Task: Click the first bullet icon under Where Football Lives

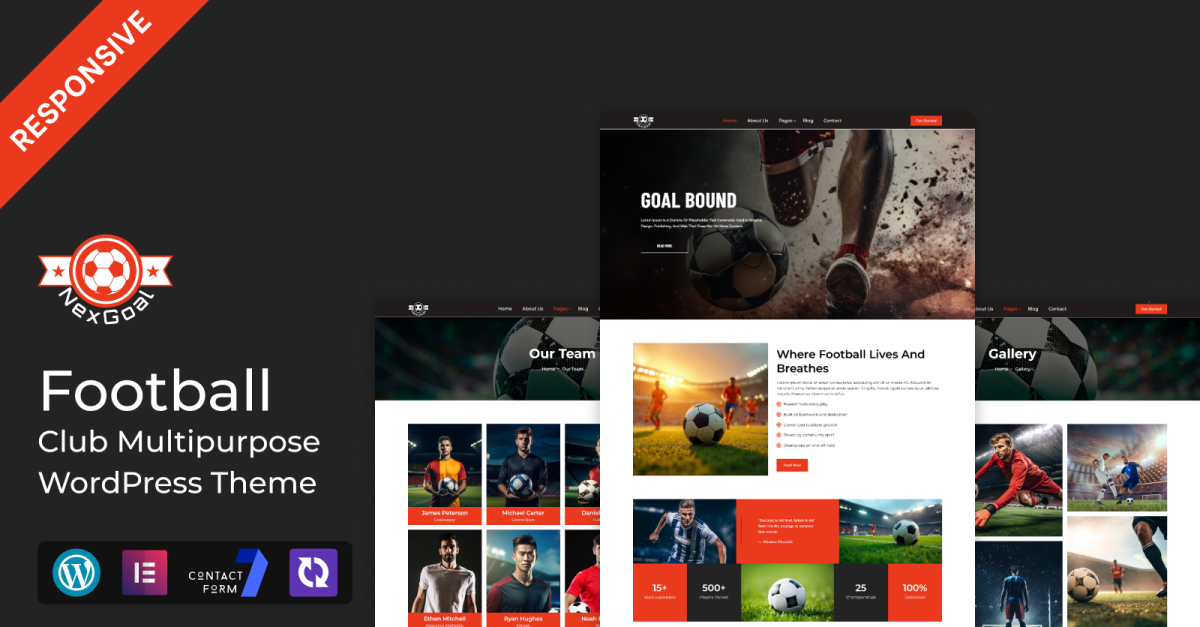Action: click(780, 404)
